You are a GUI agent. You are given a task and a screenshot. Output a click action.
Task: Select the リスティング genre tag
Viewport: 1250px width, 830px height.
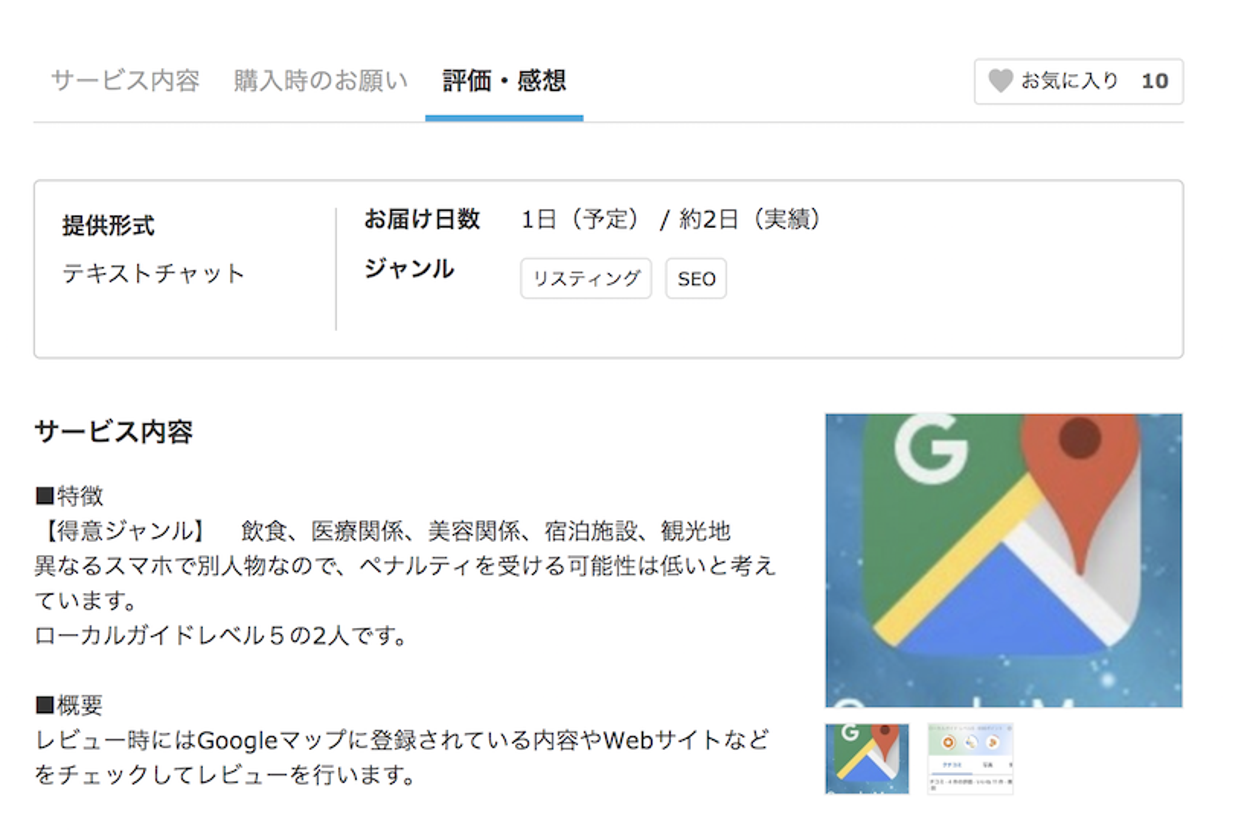coord(586,279)
